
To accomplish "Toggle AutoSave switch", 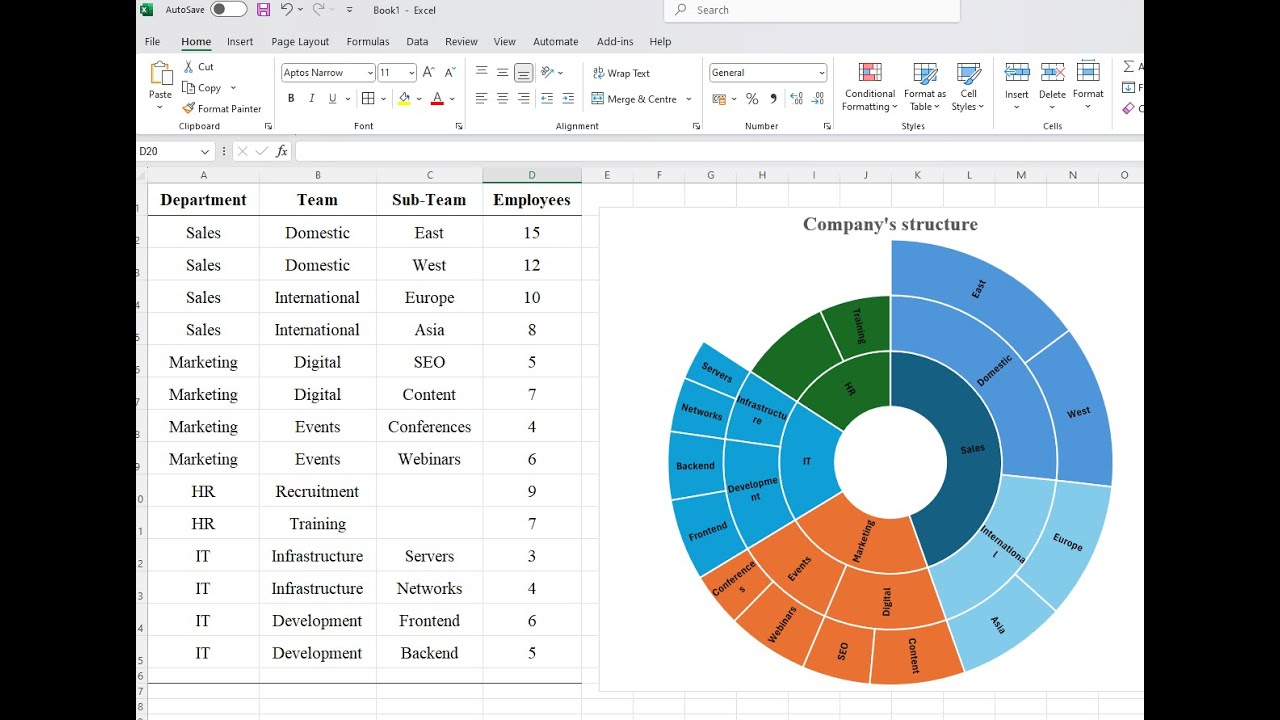I will pos(229,10).
